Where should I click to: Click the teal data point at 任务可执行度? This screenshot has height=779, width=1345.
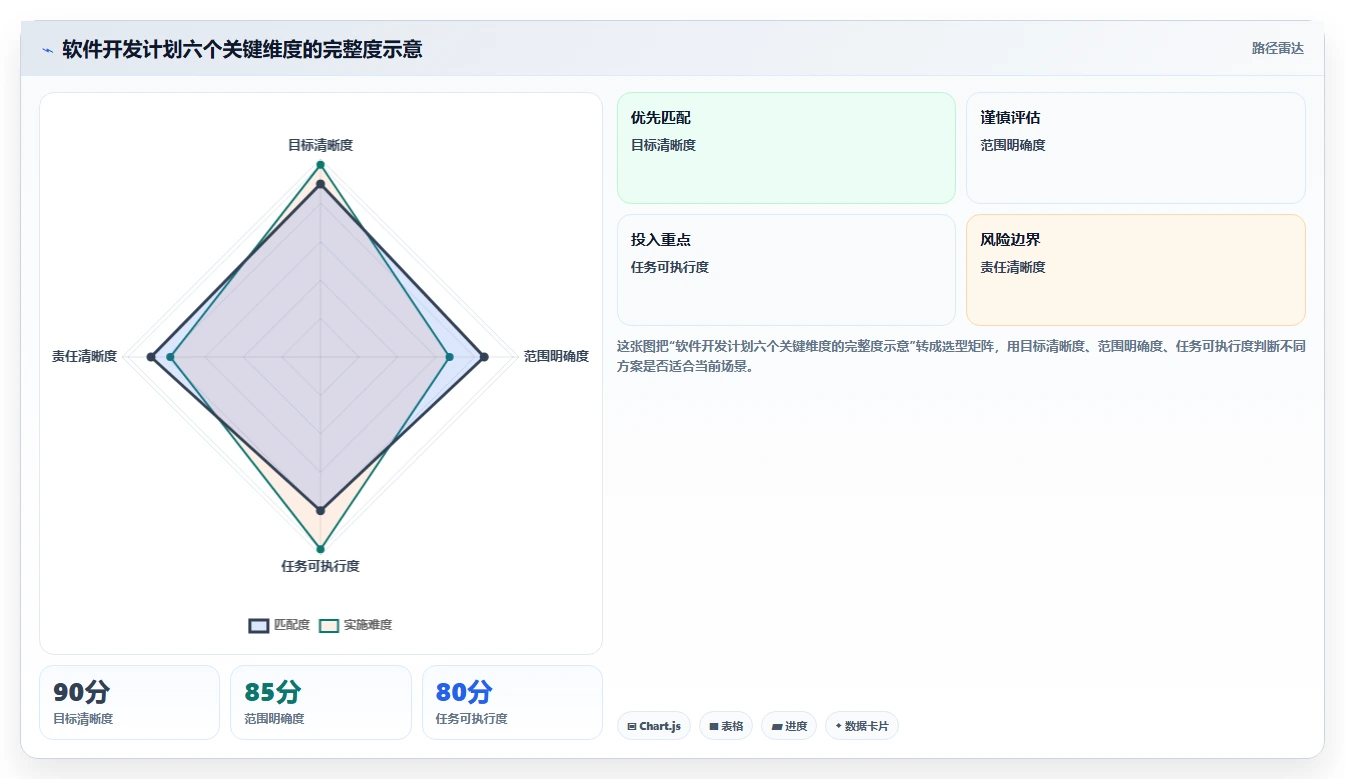320,548
